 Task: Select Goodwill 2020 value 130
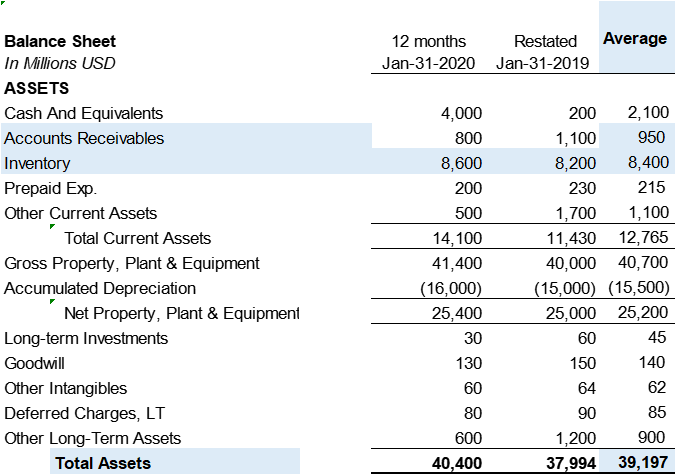(469, 363)
